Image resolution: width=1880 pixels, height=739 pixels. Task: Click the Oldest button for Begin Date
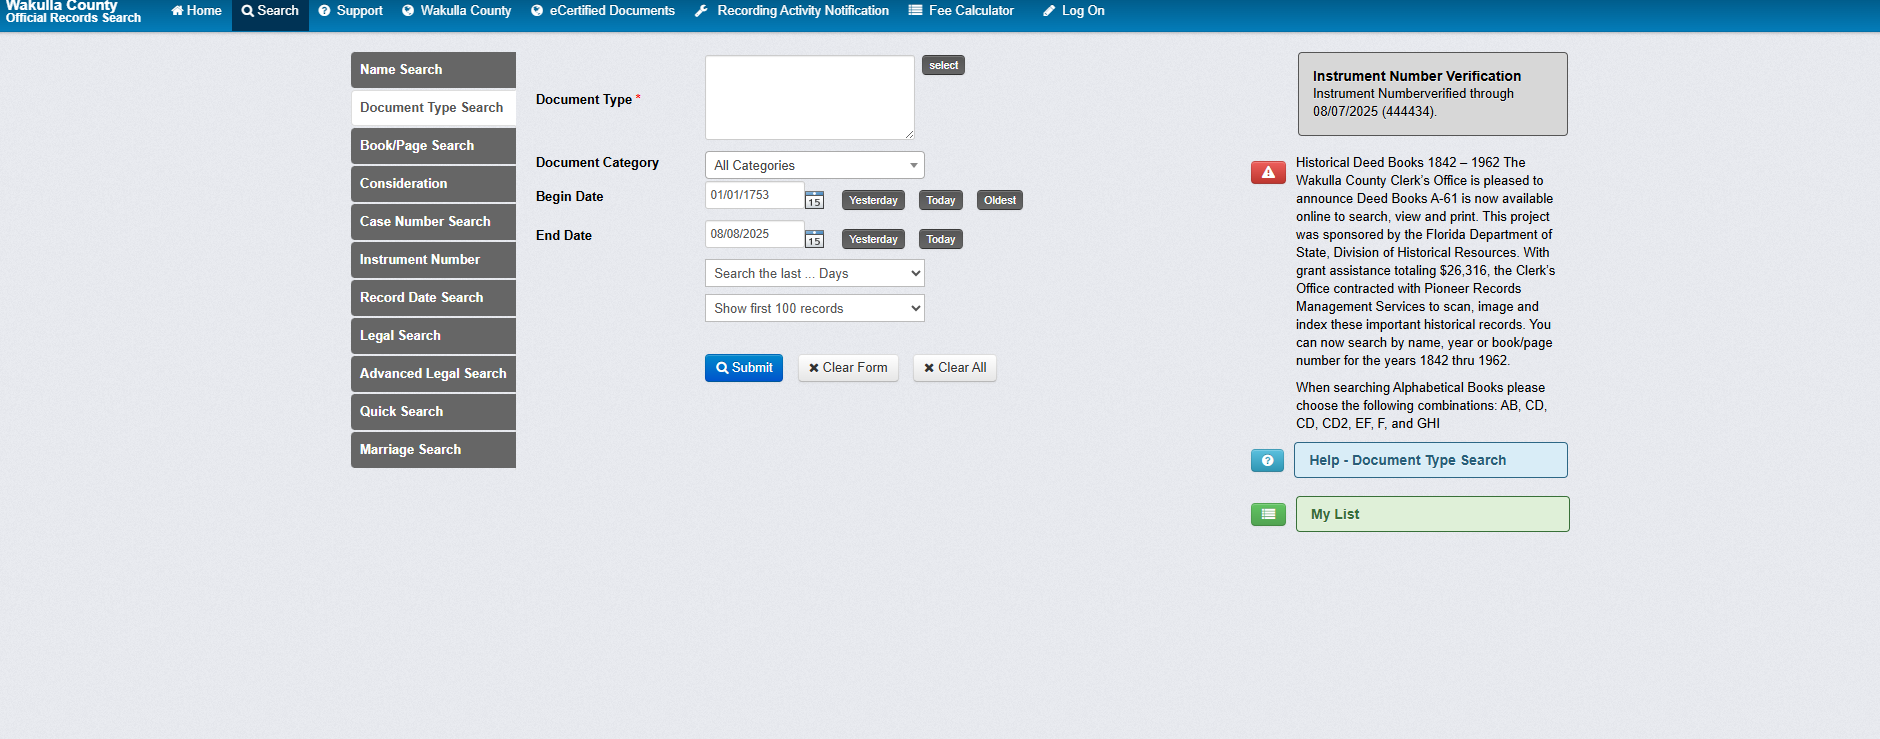999,200
